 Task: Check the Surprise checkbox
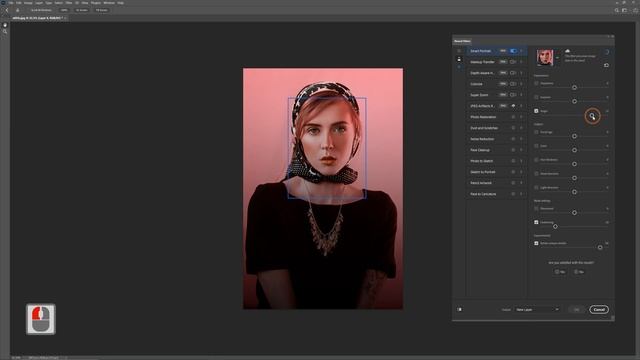[x=536, y=97]
